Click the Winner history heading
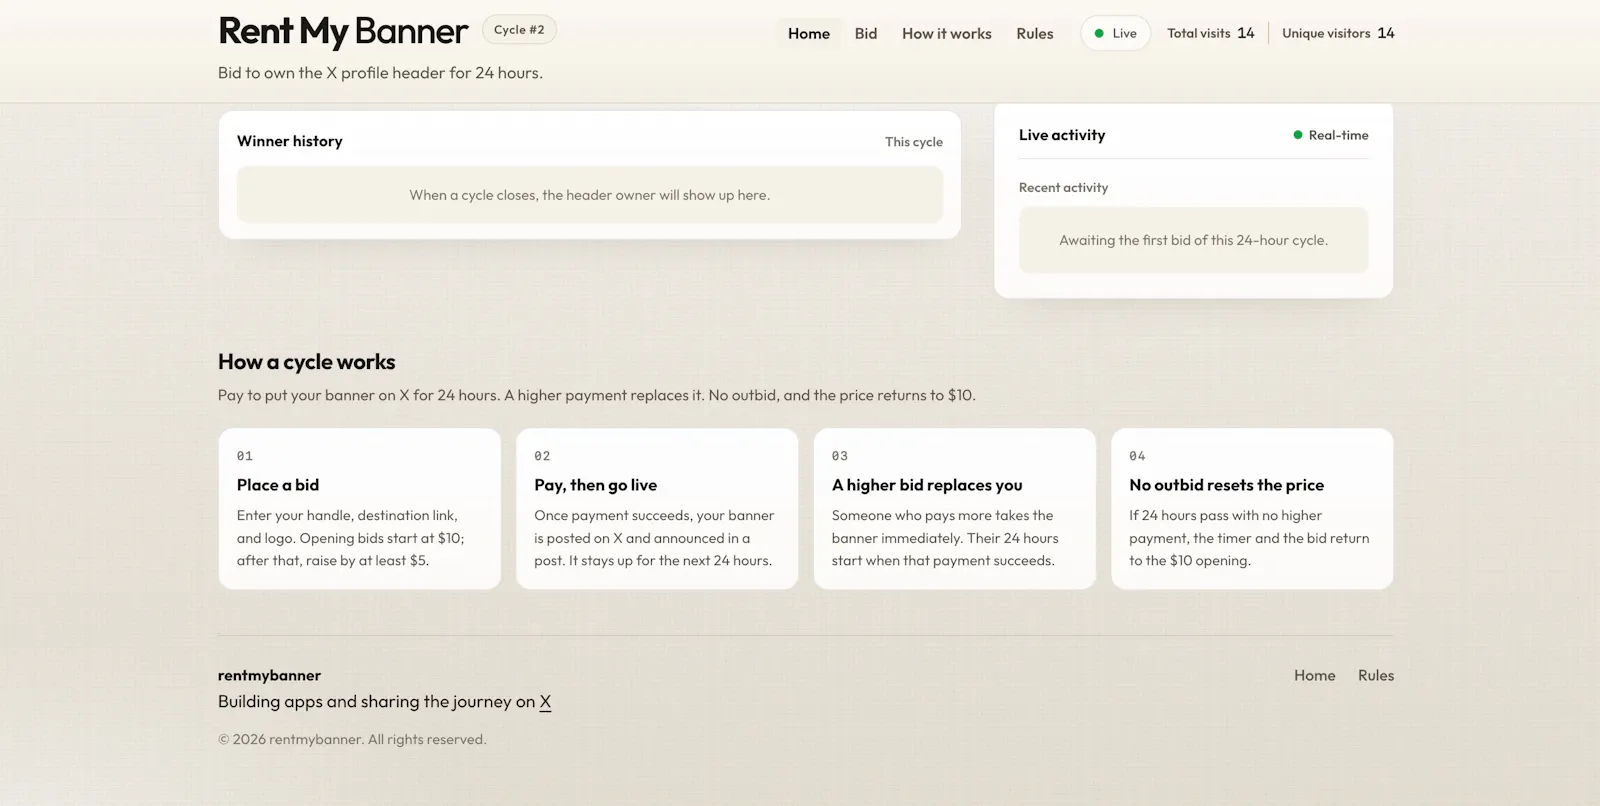Viewport: 1600px width, 806px height. pos(290,141)
